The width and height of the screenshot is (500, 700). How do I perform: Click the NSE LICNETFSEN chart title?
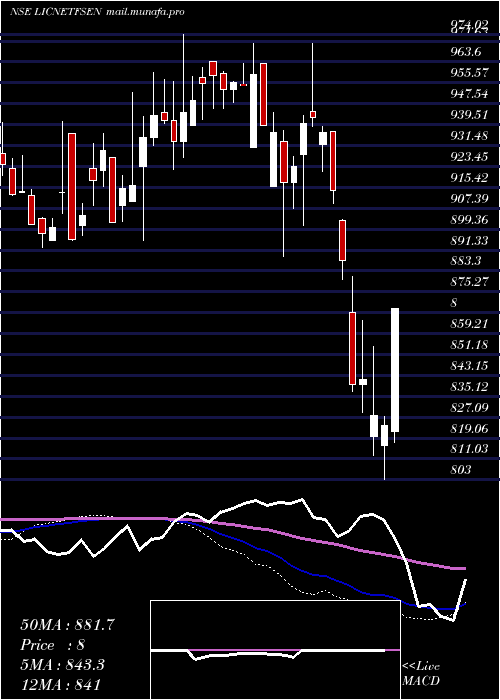(57, 12)
